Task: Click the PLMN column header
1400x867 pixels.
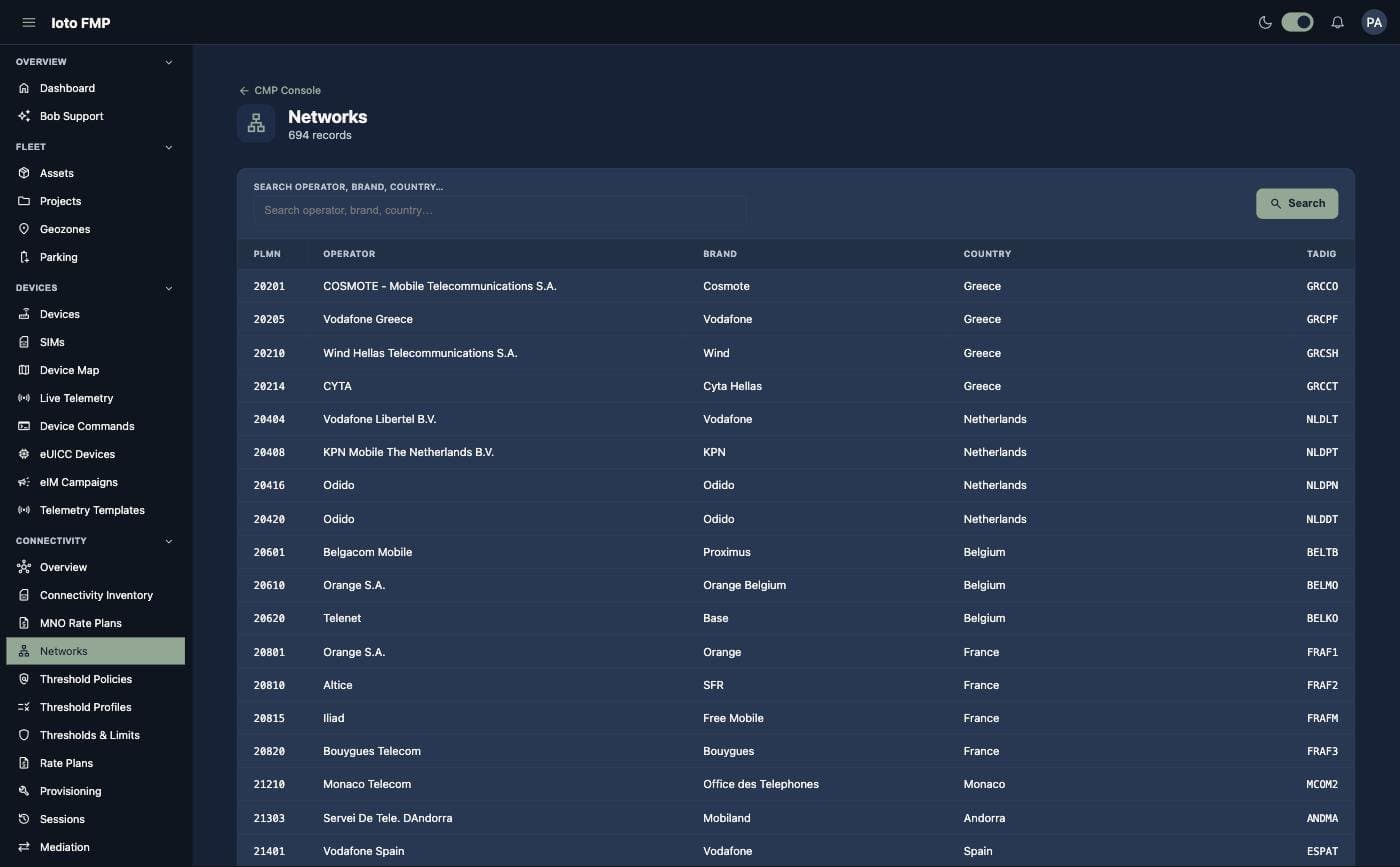Action: click(x=267, y=254)
